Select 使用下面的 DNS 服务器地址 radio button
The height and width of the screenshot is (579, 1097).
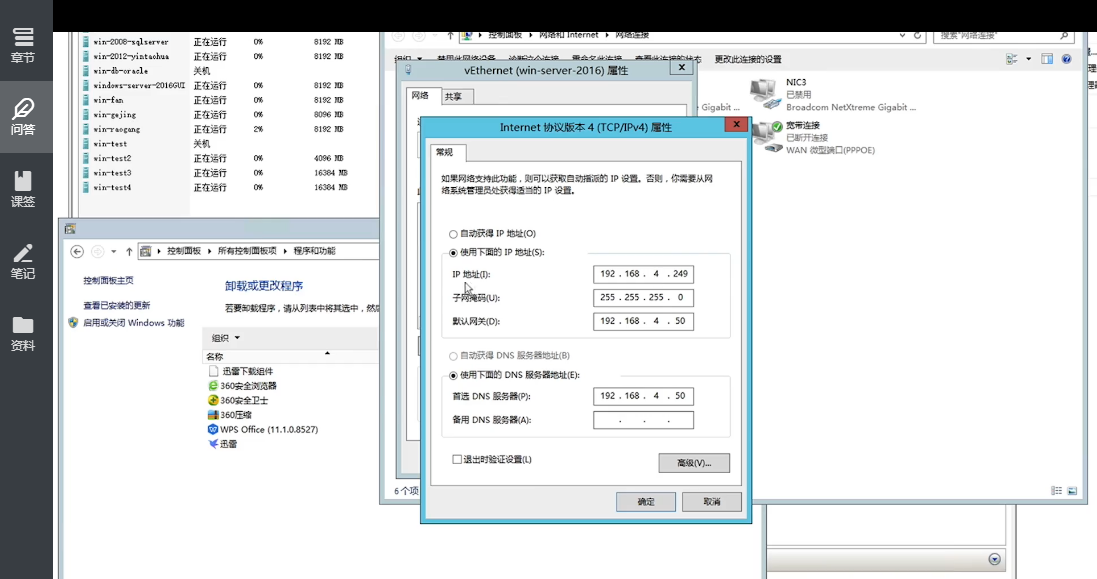[453, 376]
